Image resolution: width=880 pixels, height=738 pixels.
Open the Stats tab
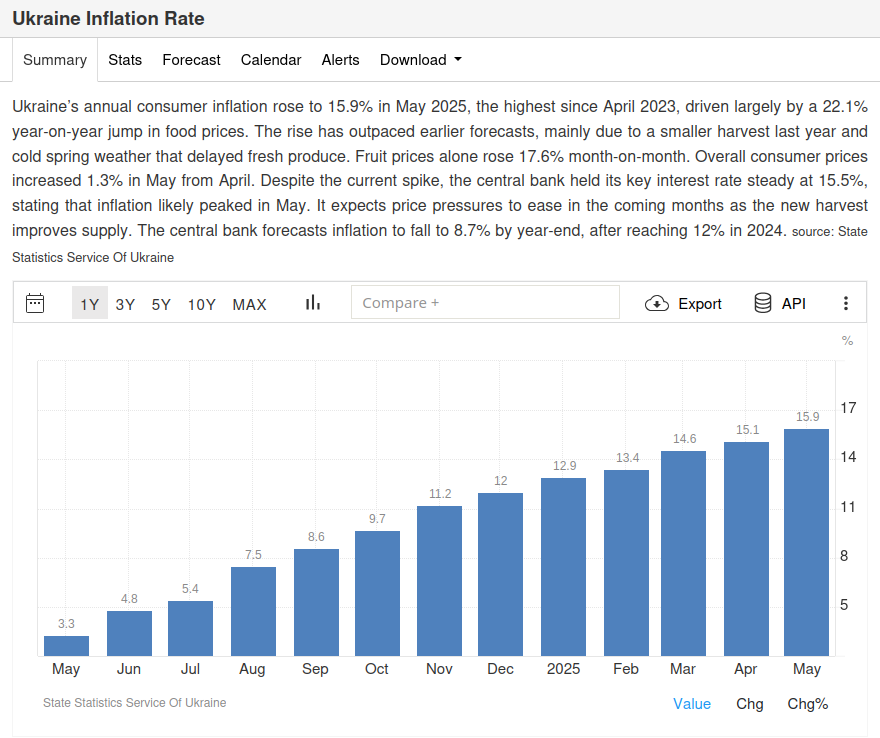(125, 60)
